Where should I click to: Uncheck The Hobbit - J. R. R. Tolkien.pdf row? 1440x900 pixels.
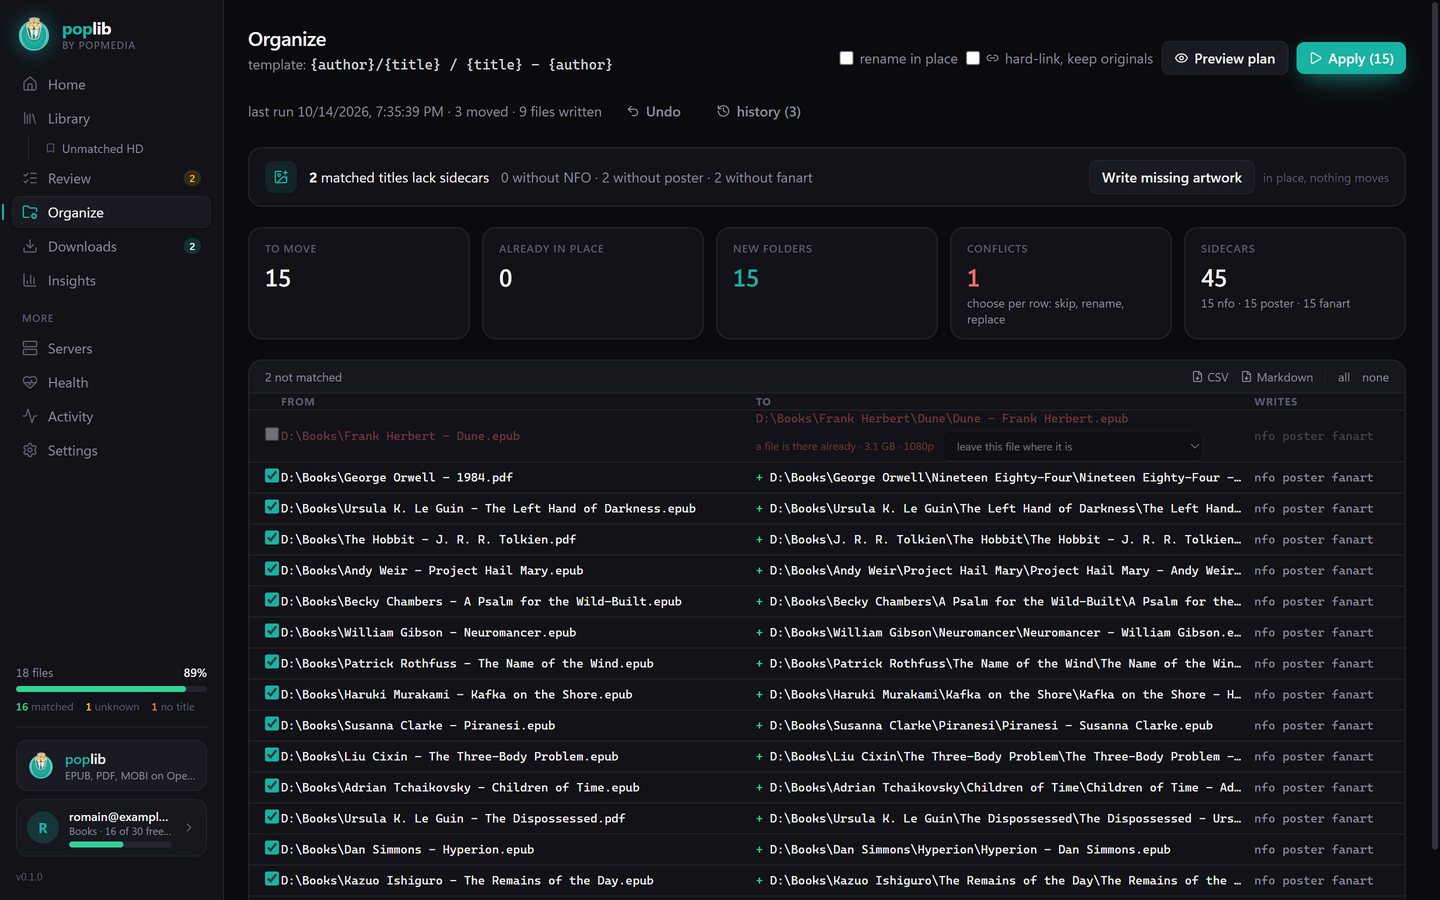272,538
